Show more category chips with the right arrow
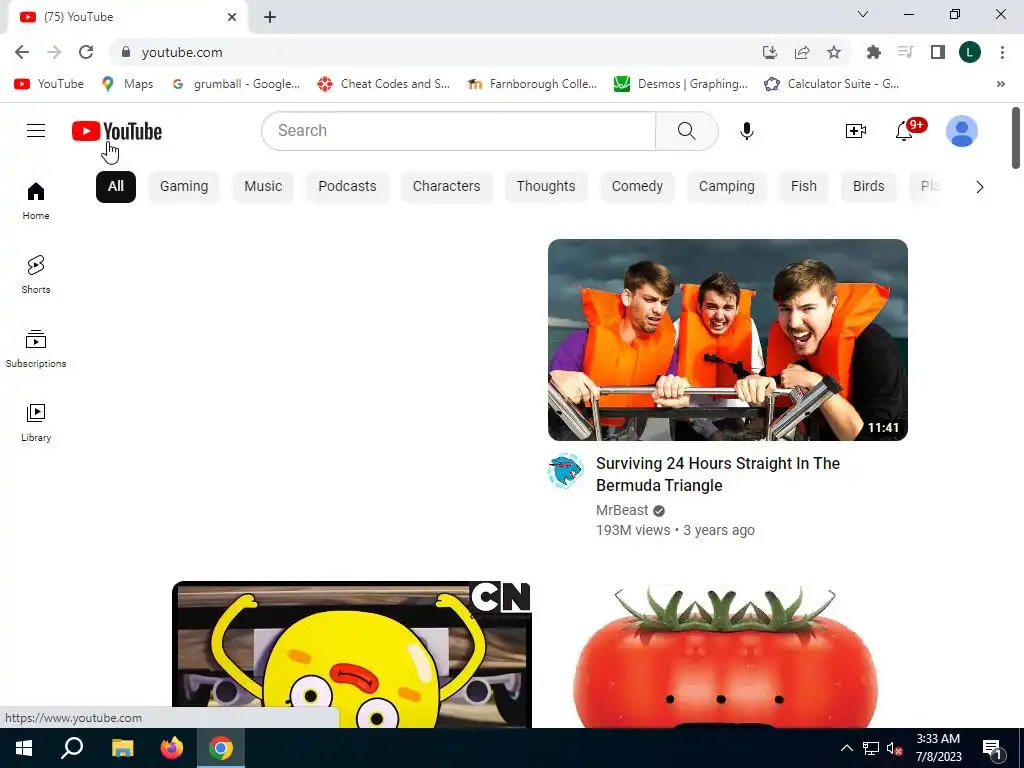1024x768 pixels. click(x=979, y=187)
